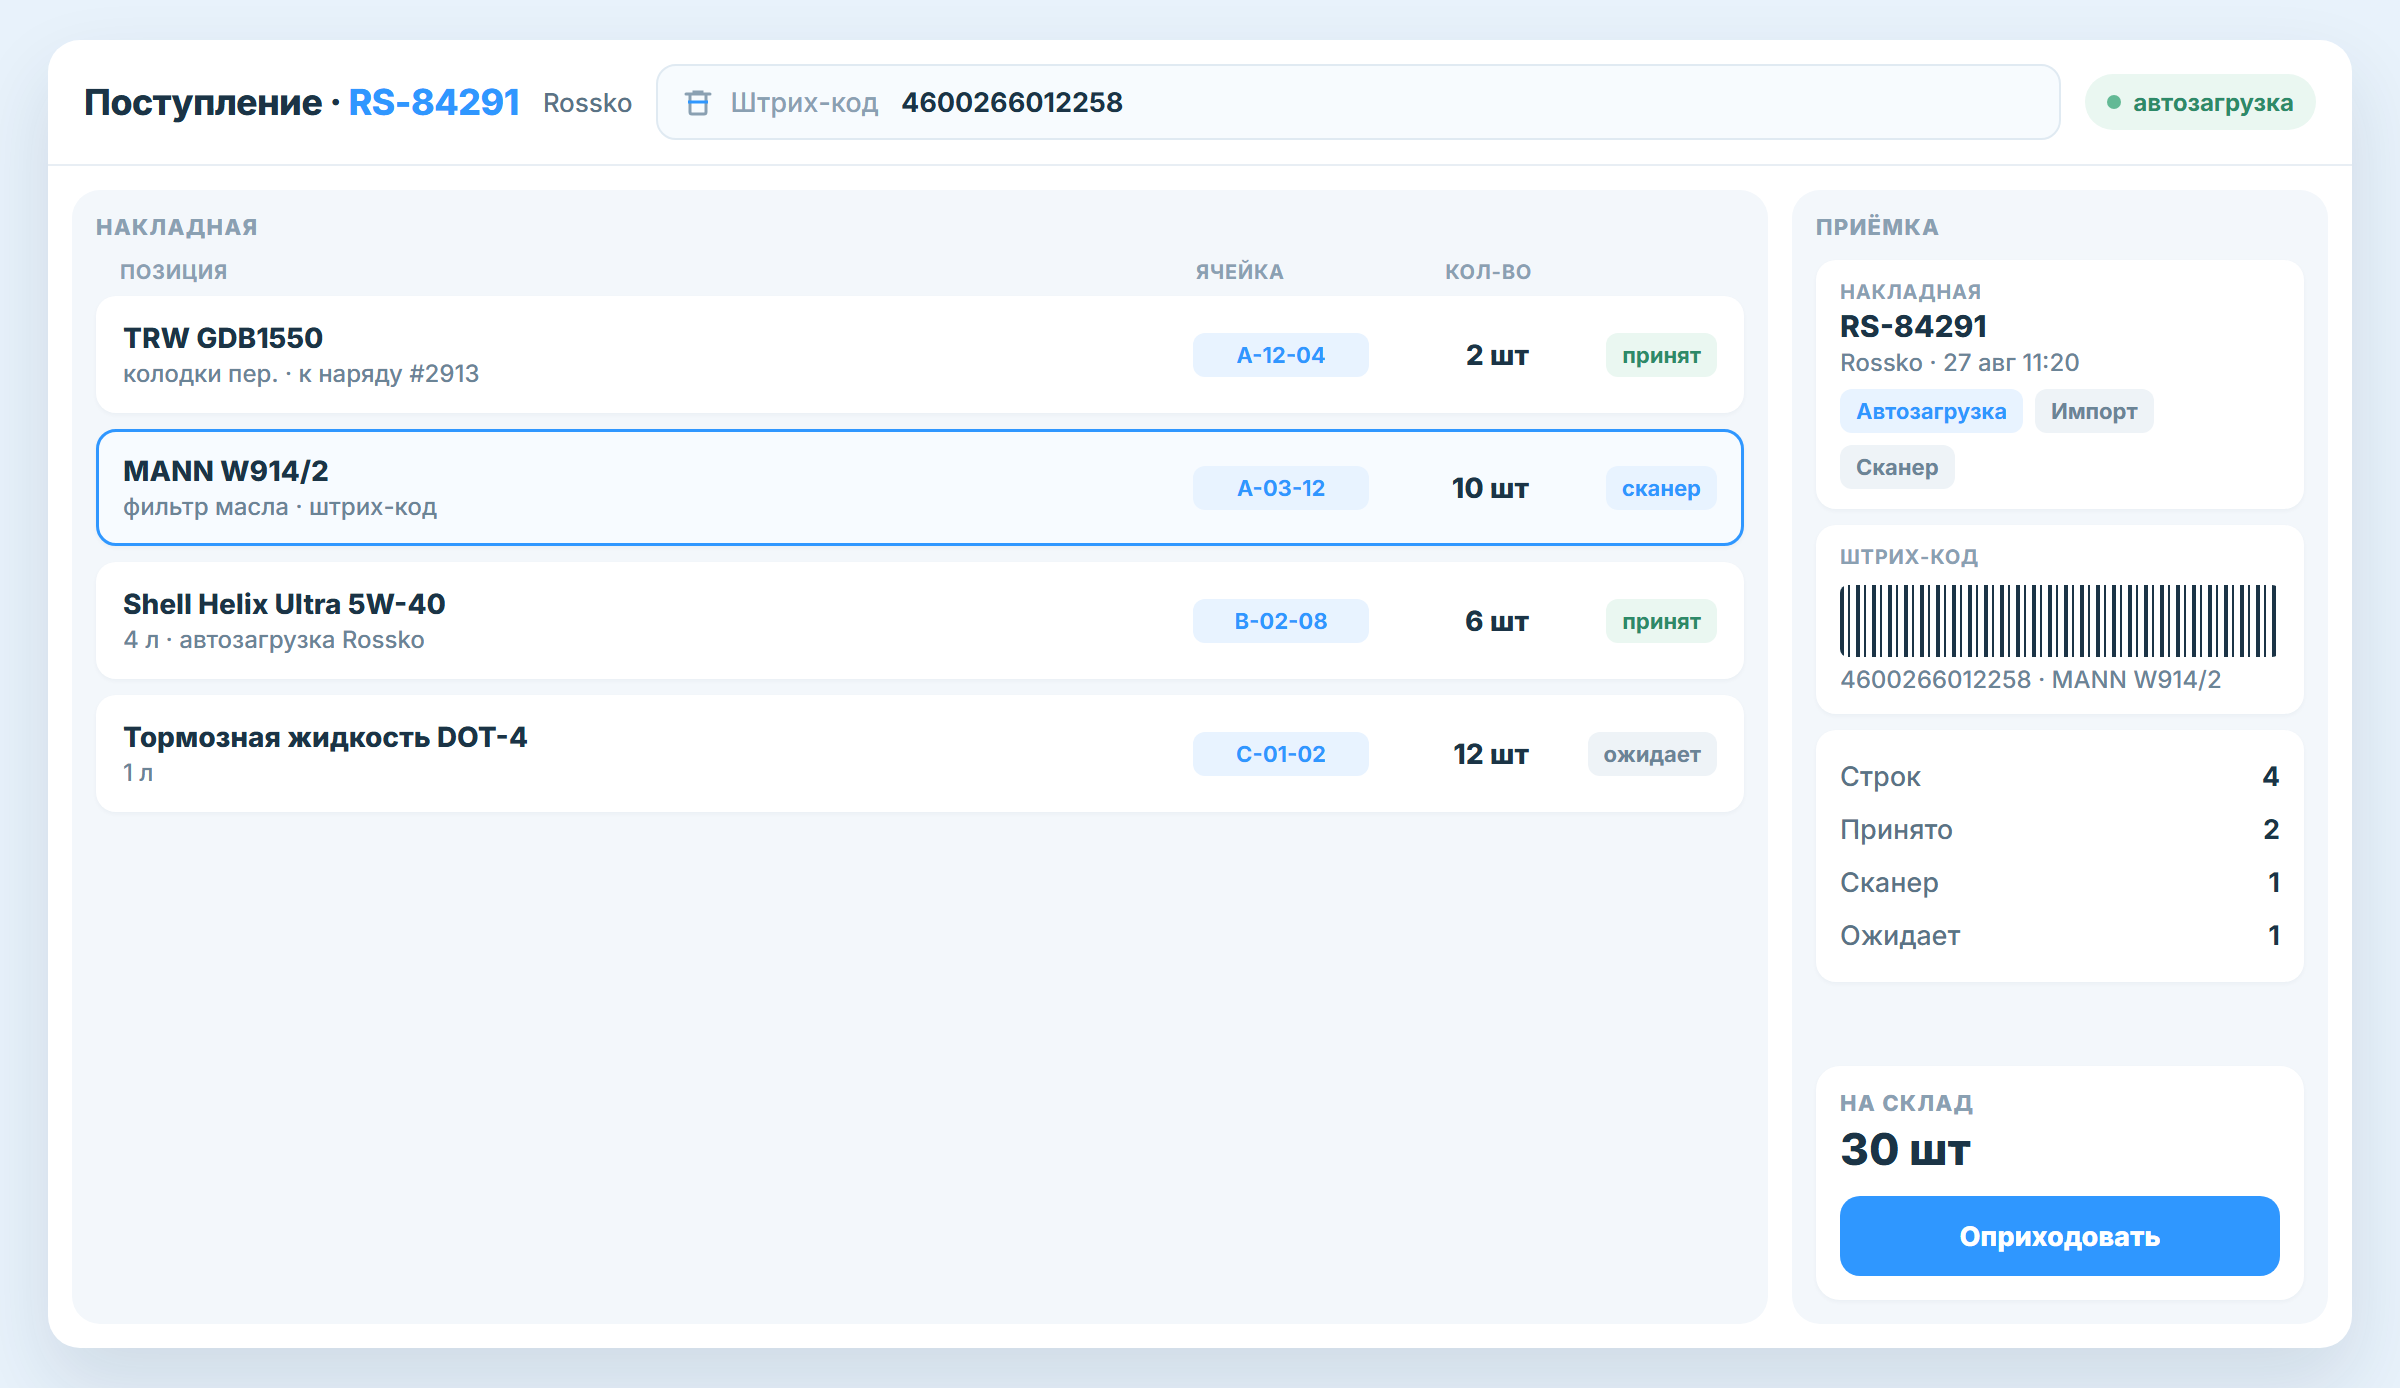Click the 'колодки пер. · к наряду #2913' subtitle
2400x1388 pixels.
click(301, 374)
